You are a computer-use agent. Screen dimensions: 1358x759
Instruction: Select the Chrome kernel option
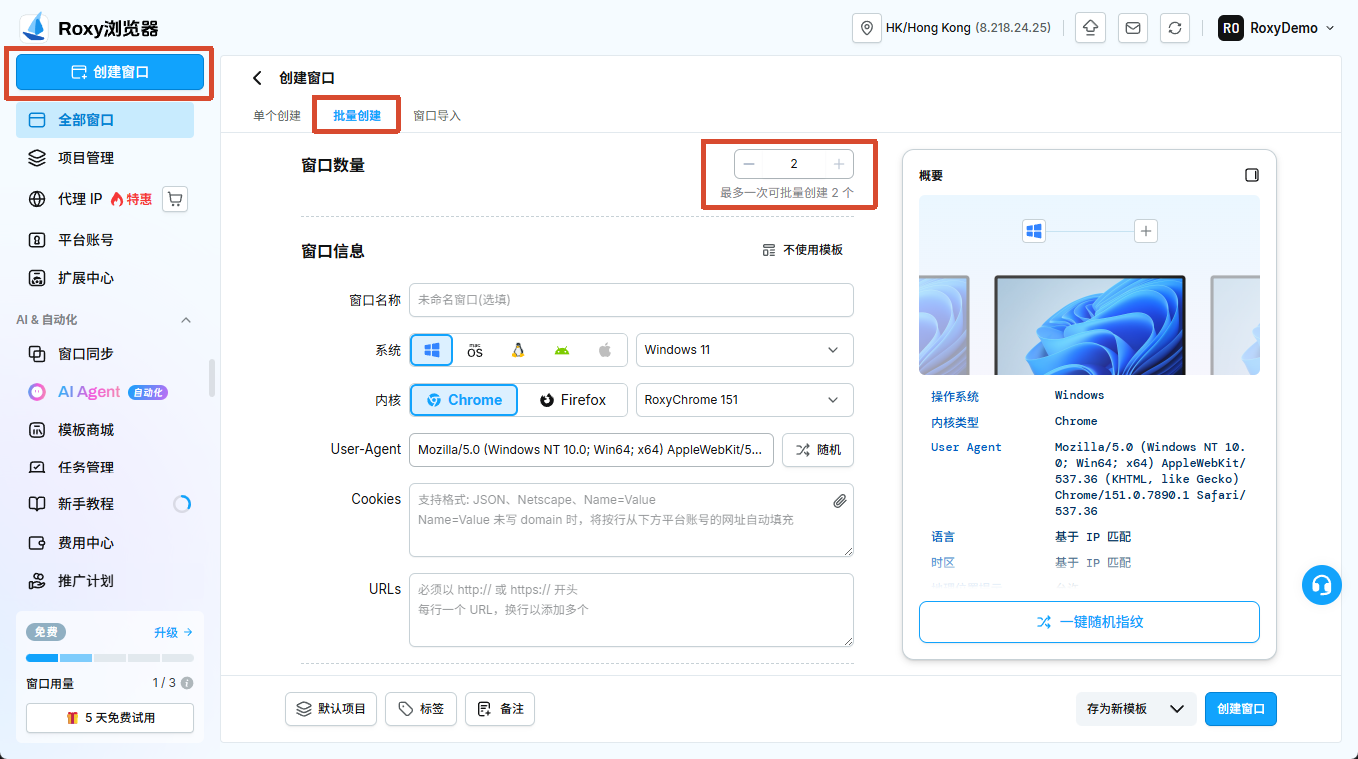point(464,400)
